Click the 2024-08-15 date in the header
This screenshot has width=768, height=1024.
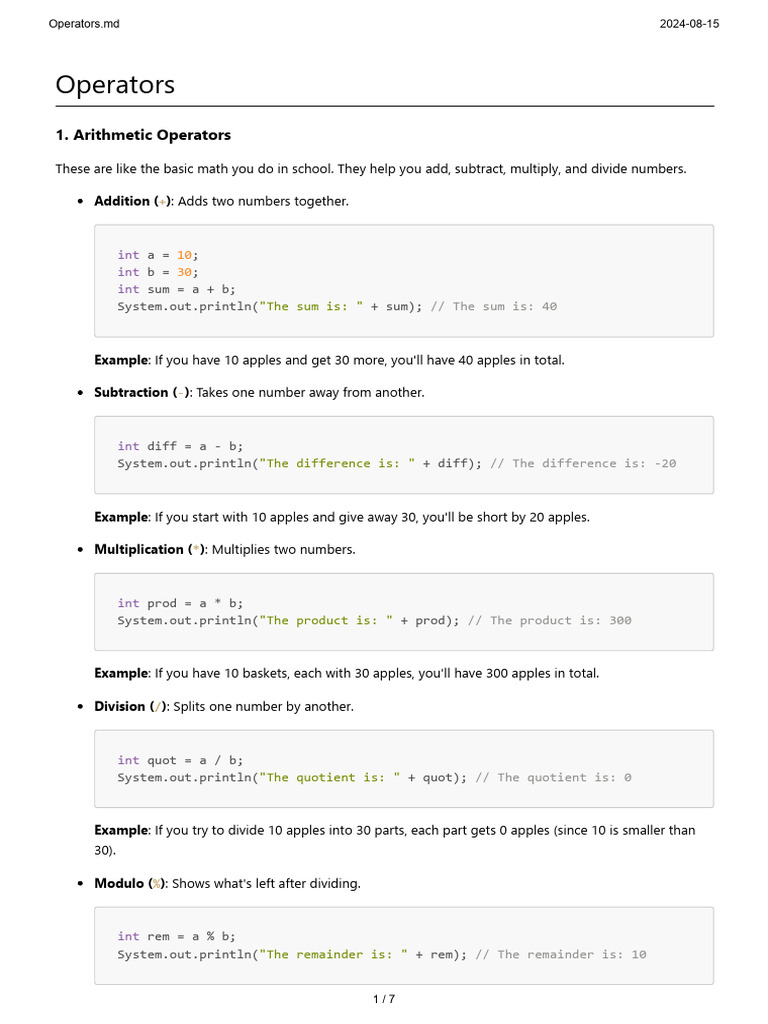tap(689, 24)
